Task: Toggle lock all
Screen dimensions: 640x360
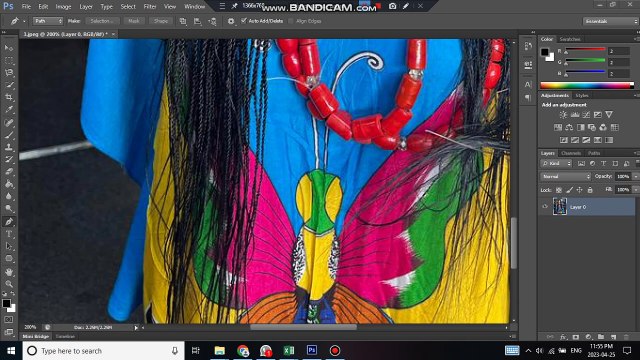Action: click(590, 190)
